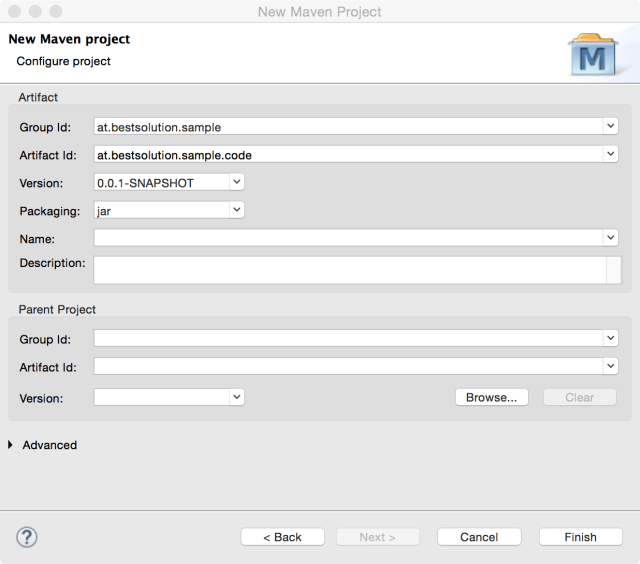640x564 pixels.
Task: Open the Artifact Id dropdown arrow
Action: click(x=610, y=154)
